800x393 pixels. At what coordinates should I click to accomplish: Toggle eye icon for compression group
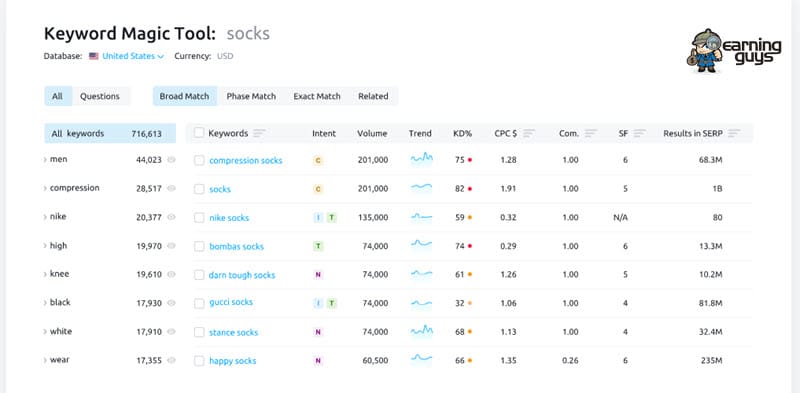[x=171, y=188]
